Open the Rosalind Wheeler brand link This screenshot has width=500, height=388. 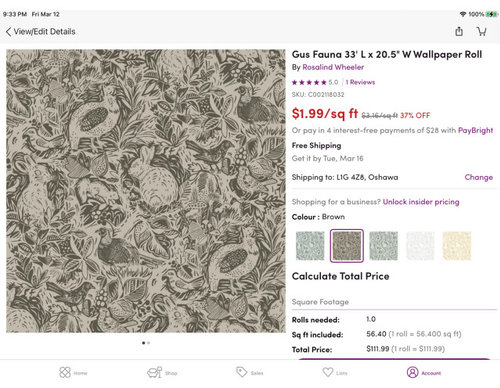click(333, 67)
